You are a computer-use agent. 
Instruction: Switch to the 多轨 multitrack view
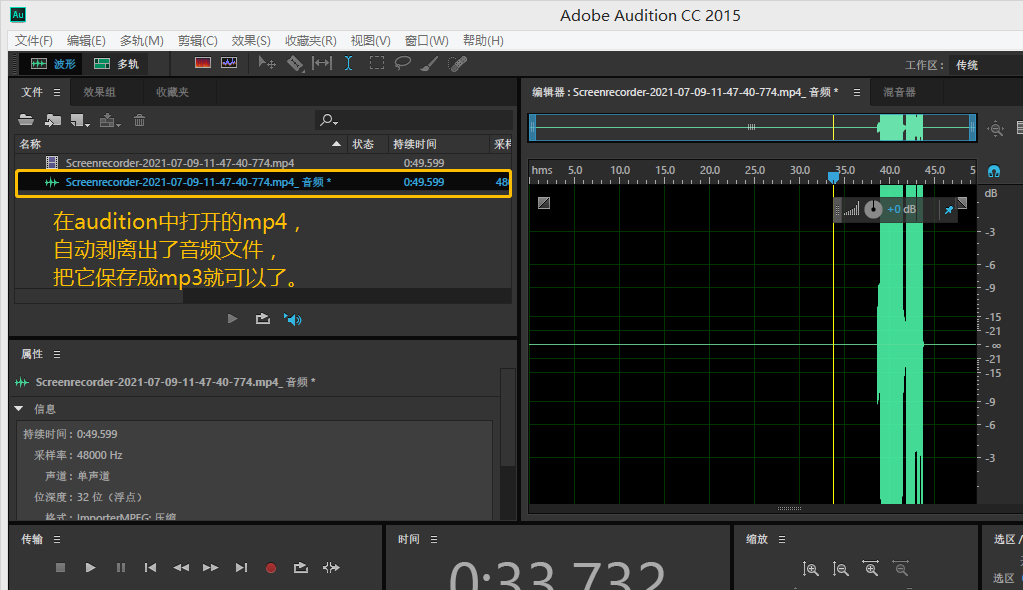[116, 64]
